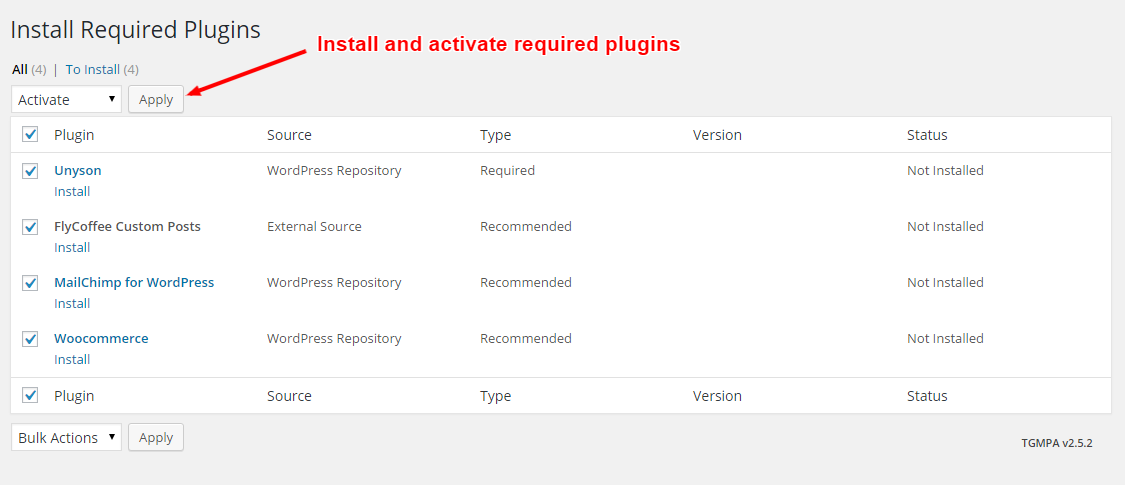
Task: Click Install under FlyCoffee Custom Posts
Action: click(72, 247)
